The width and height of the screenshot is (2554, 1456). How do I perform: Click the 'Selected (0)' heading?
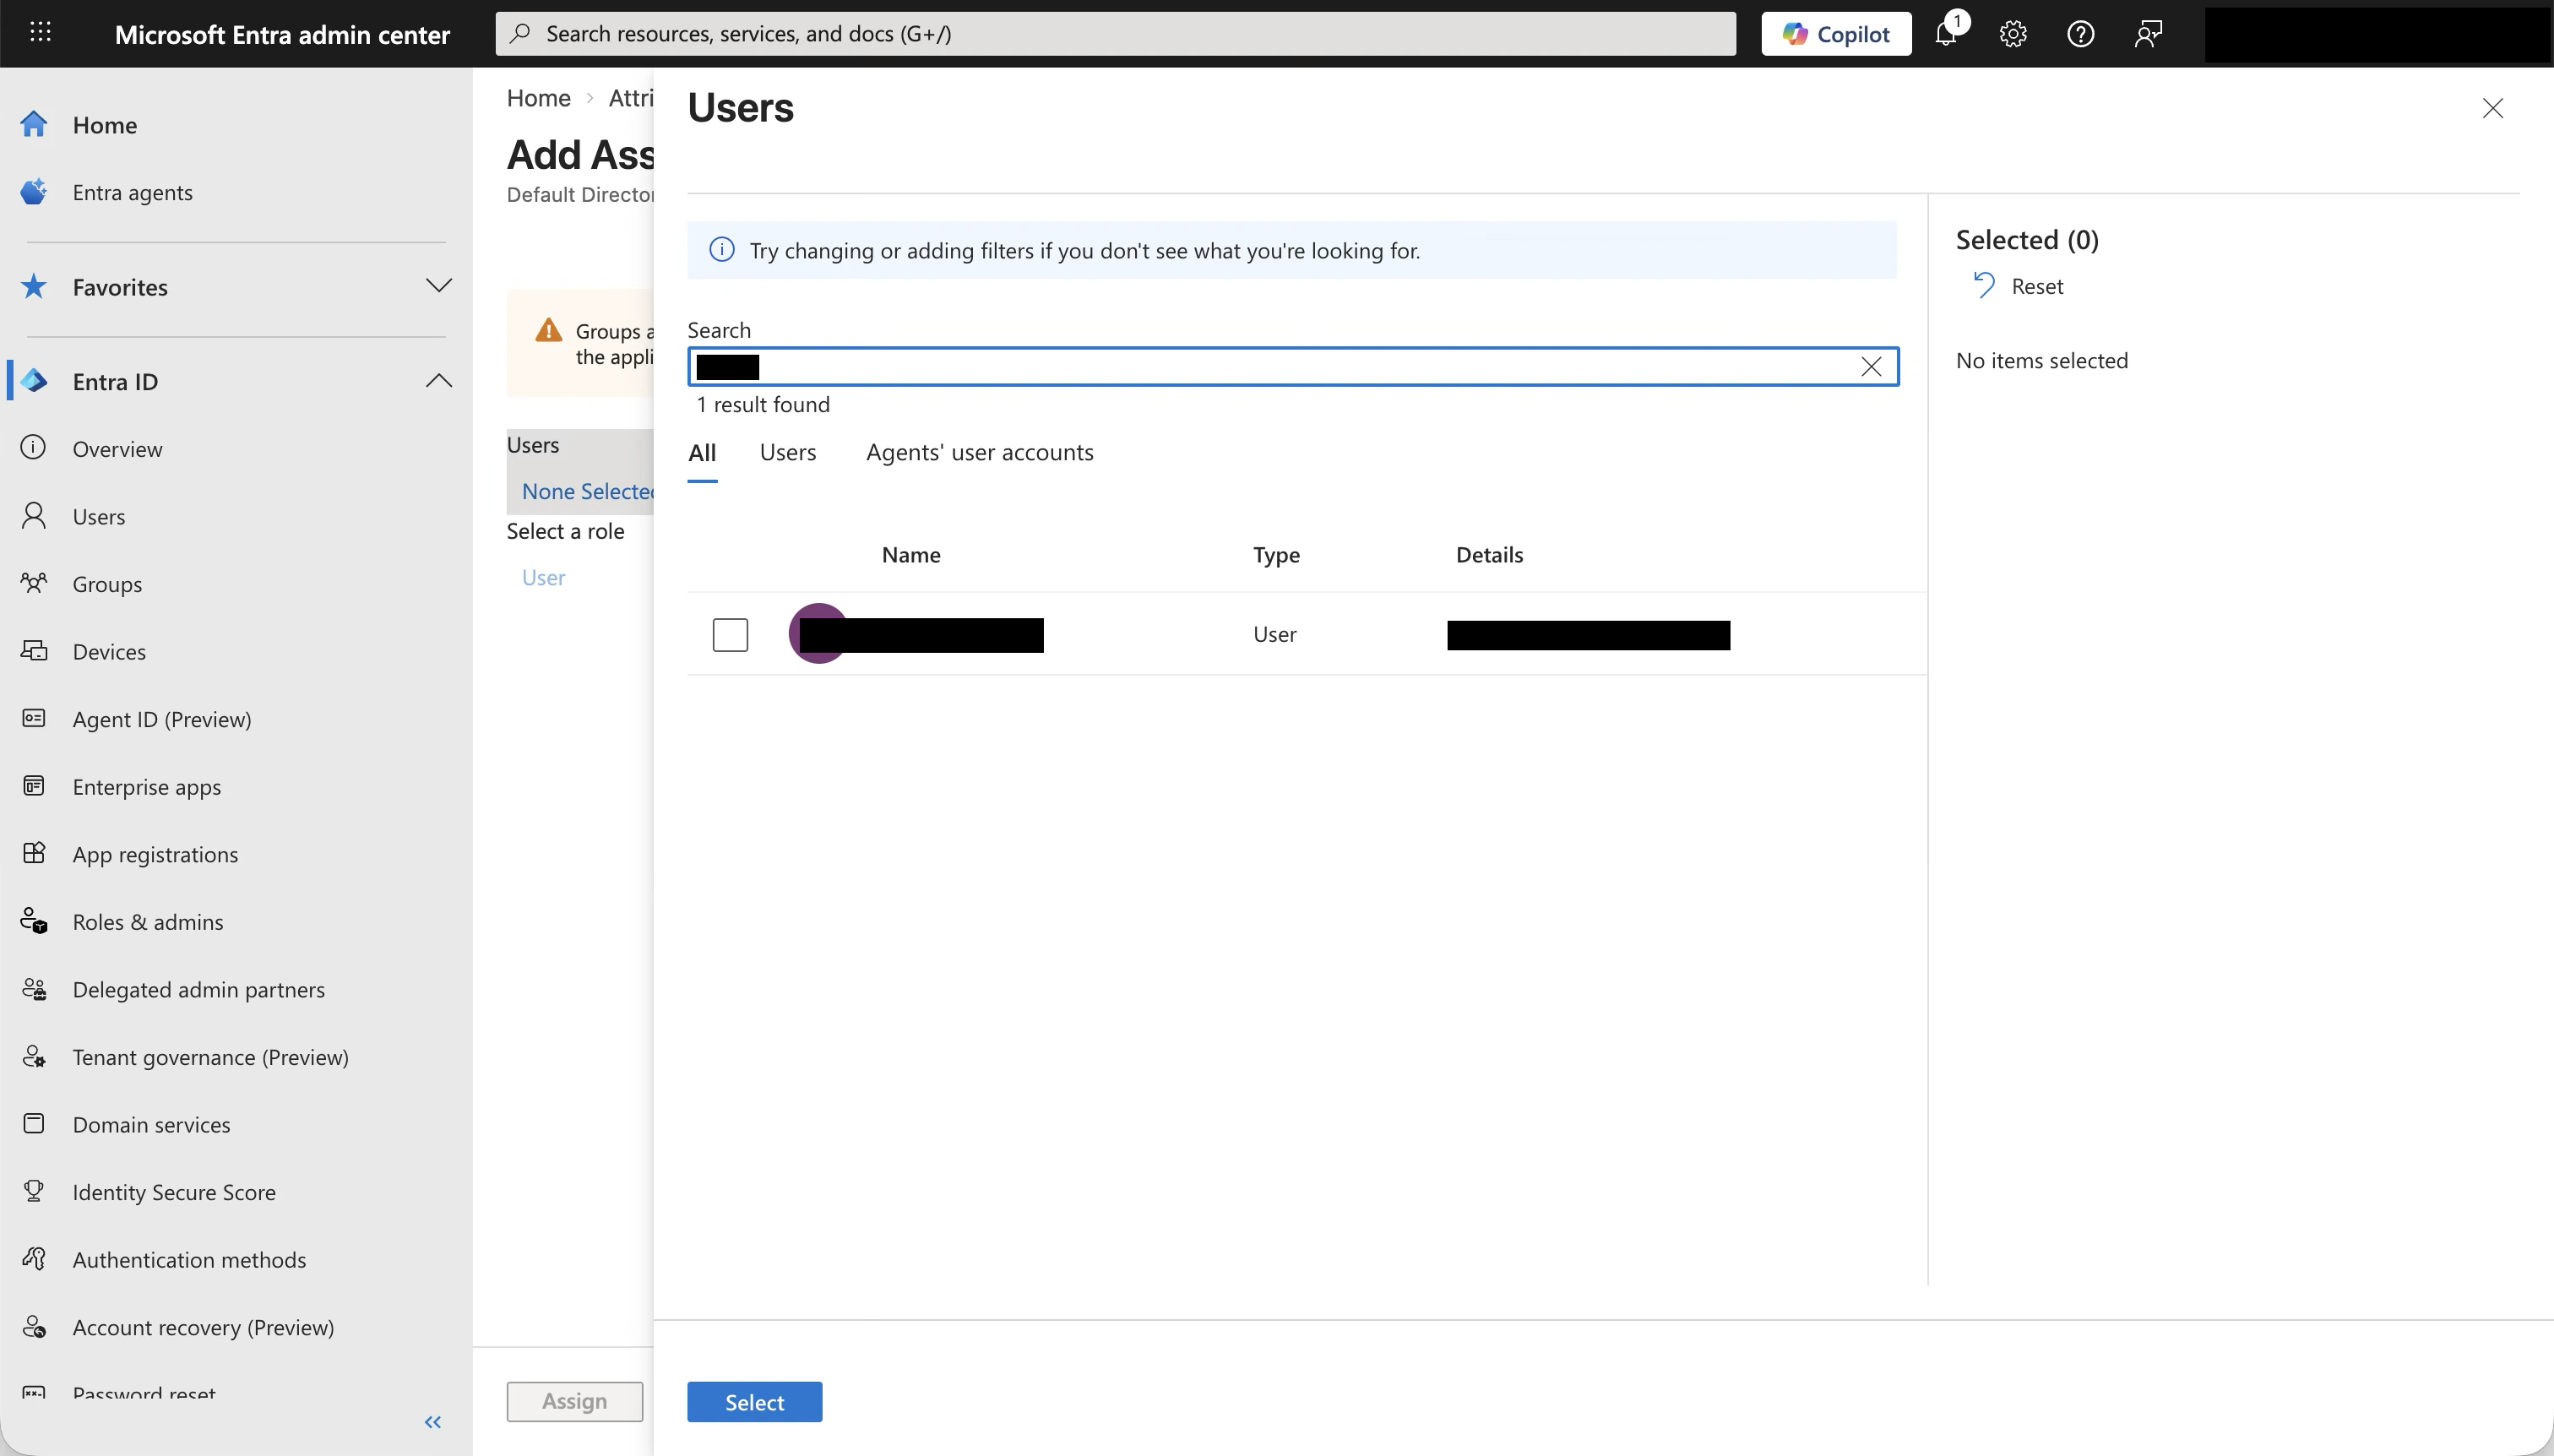coord(2027,240)
